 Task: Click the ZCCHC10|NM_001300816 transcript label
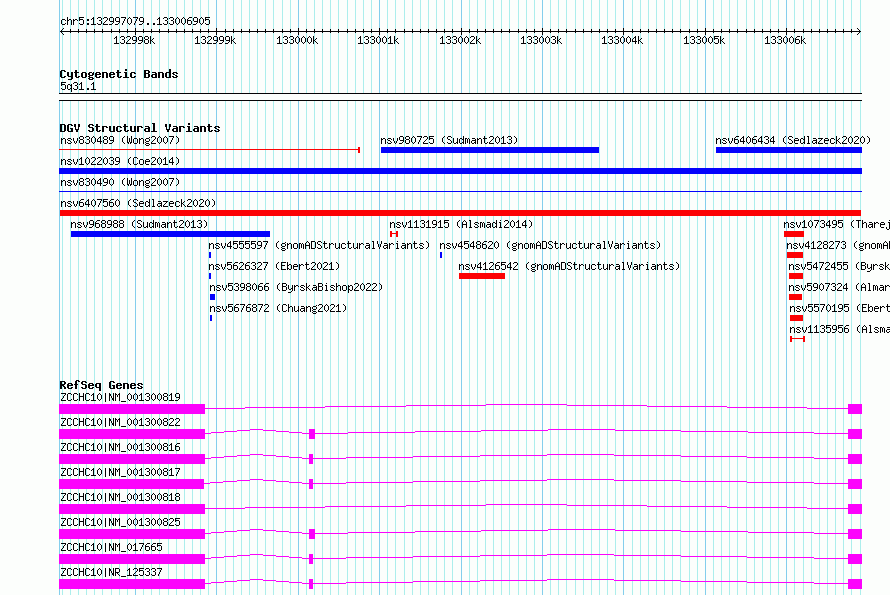120,447
